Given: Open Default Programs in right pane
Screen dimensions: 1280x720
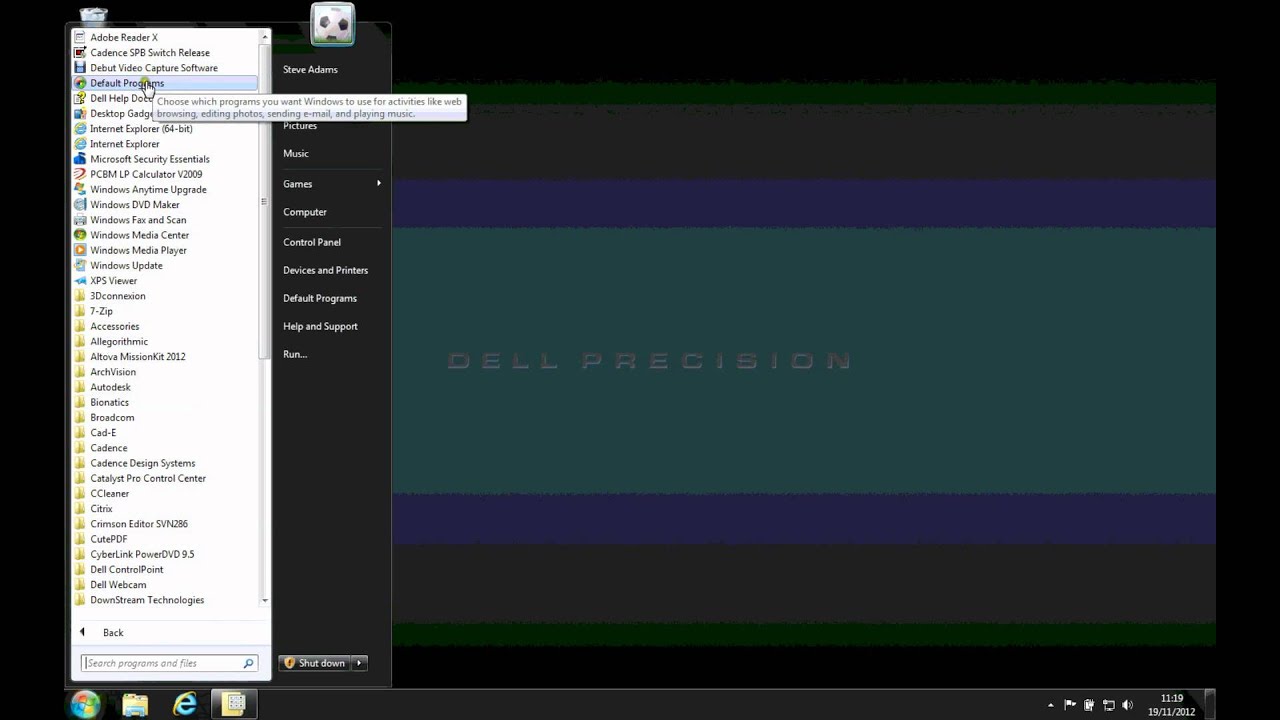Looking at the screenshot, I should click(x=320, y=298).
